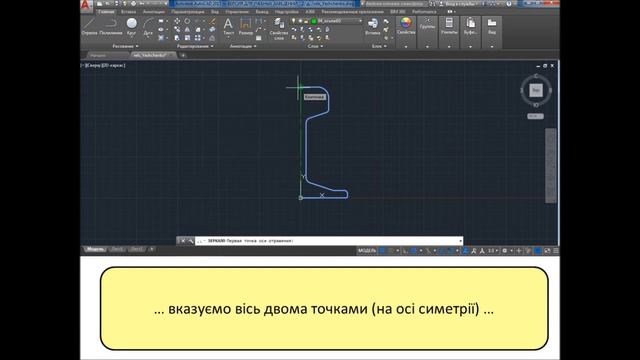Select the Arc (Дуга) tool
The height and width of the screenshot is (360, 640).
[148, 28]
